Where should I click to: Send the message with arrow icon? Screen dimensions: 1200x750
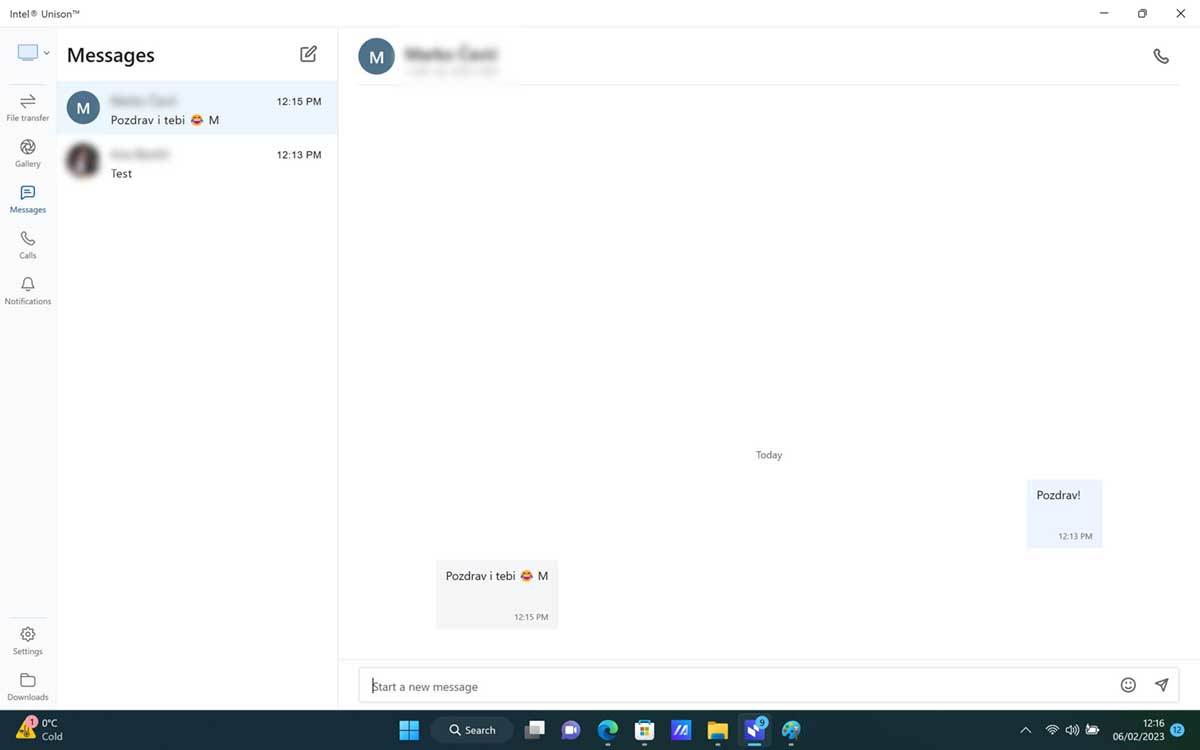tap(1161, 685)
